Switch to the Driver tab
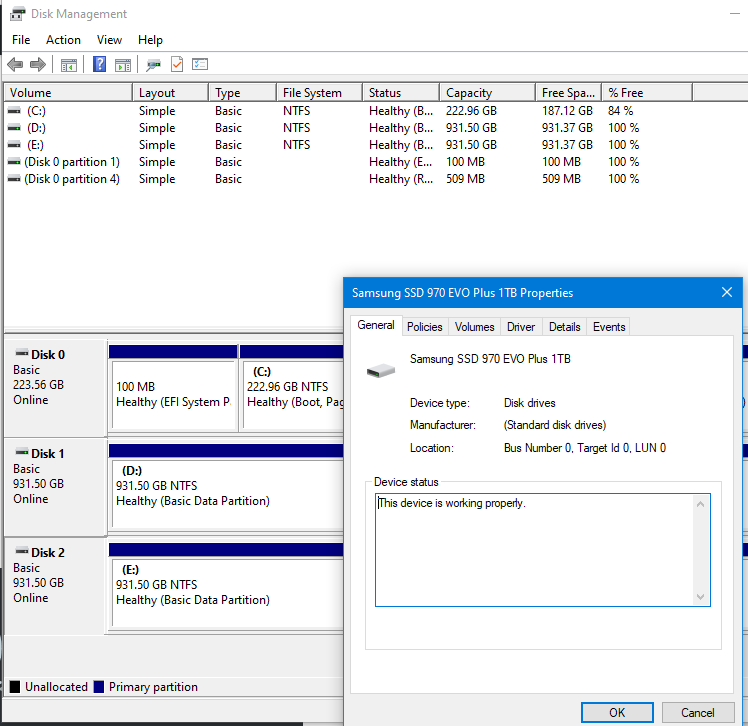748x726 pixels. (521, 327)
